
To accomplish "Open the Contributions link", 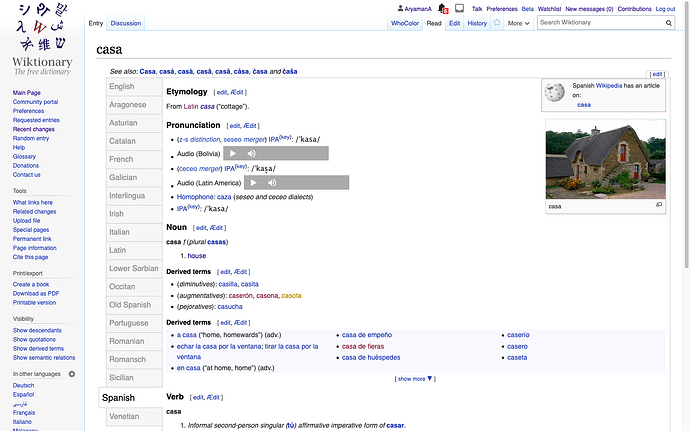I will click(634, 9).
